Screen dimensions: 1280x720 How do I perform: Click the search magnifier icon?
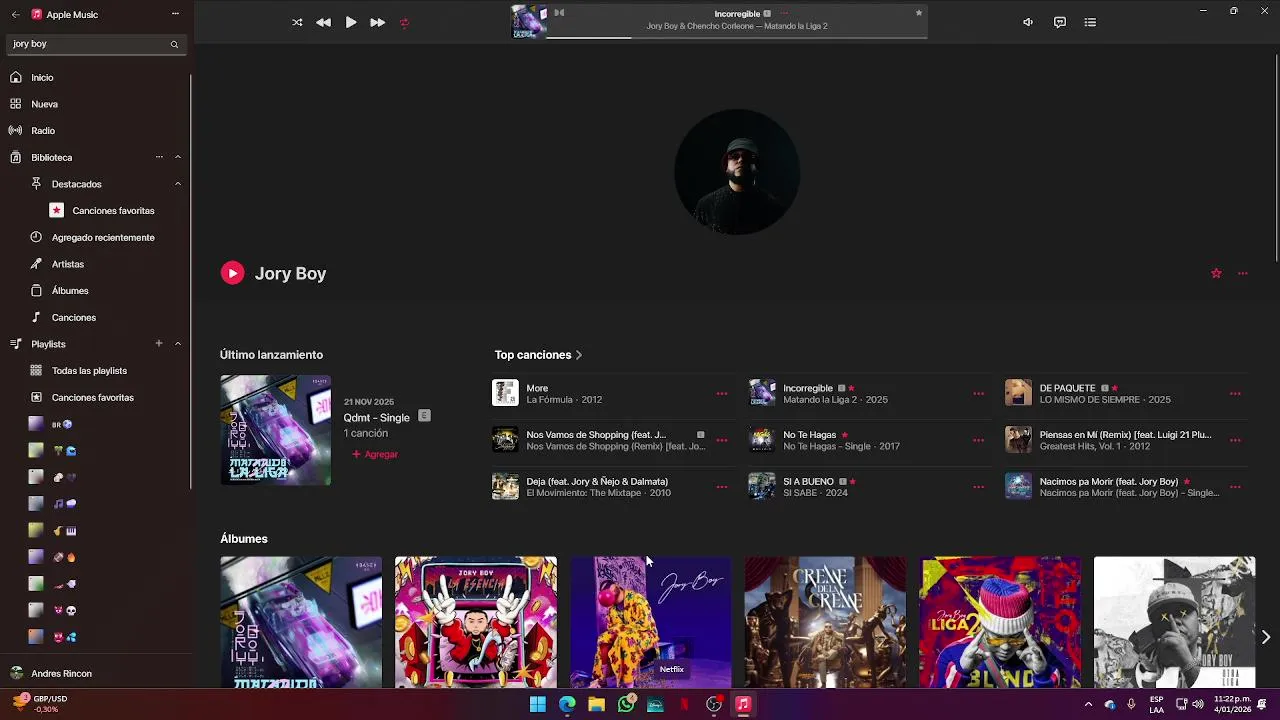tap(174, 44)
